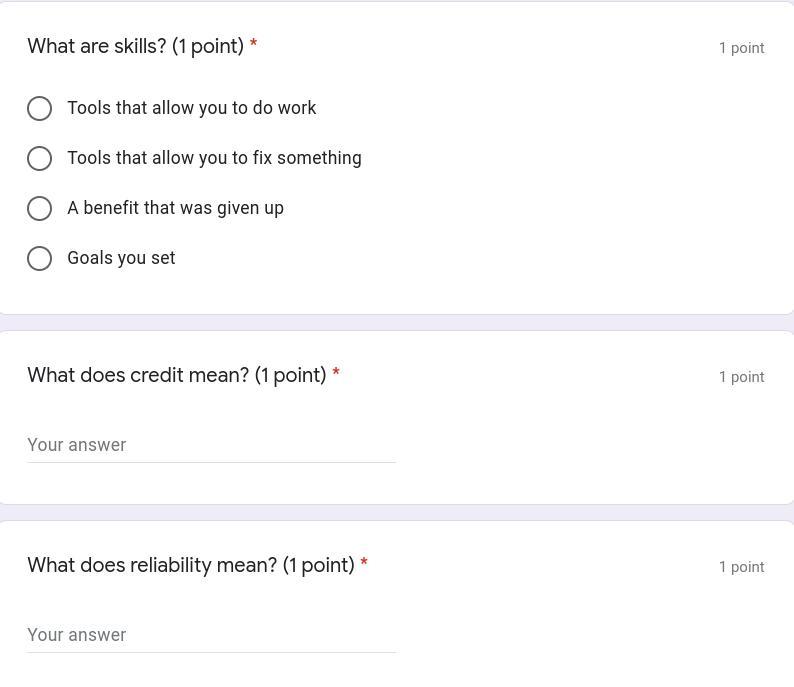Click the '1 point' label on the reliability question
Viewport: 794px width, 687px height.
(x=741, y=567)
